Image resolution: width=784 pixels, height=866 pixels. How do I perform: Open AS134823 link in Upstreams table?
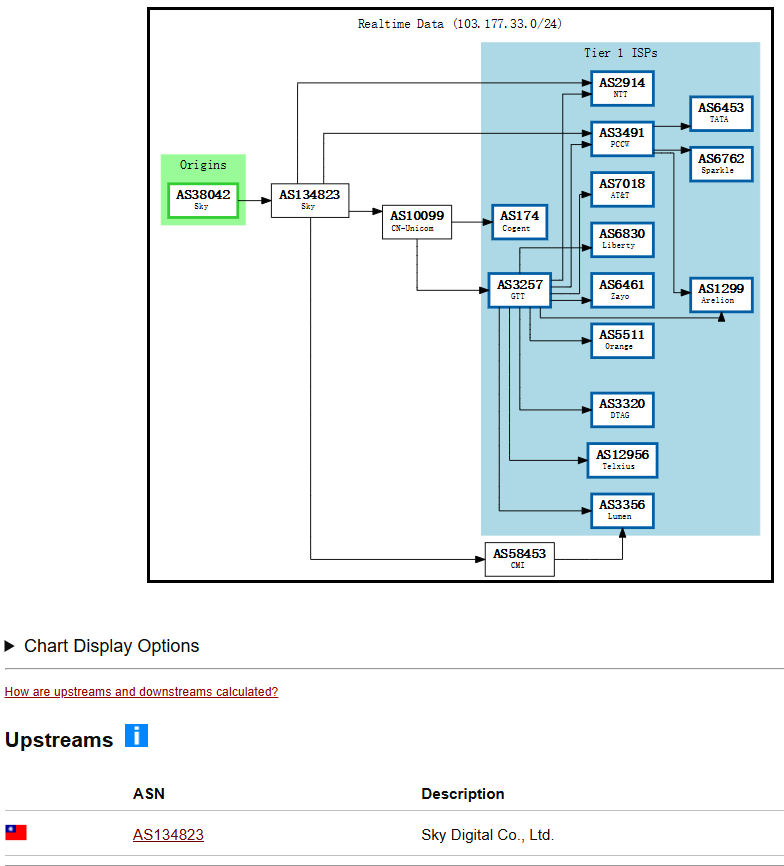click(168, 835)
